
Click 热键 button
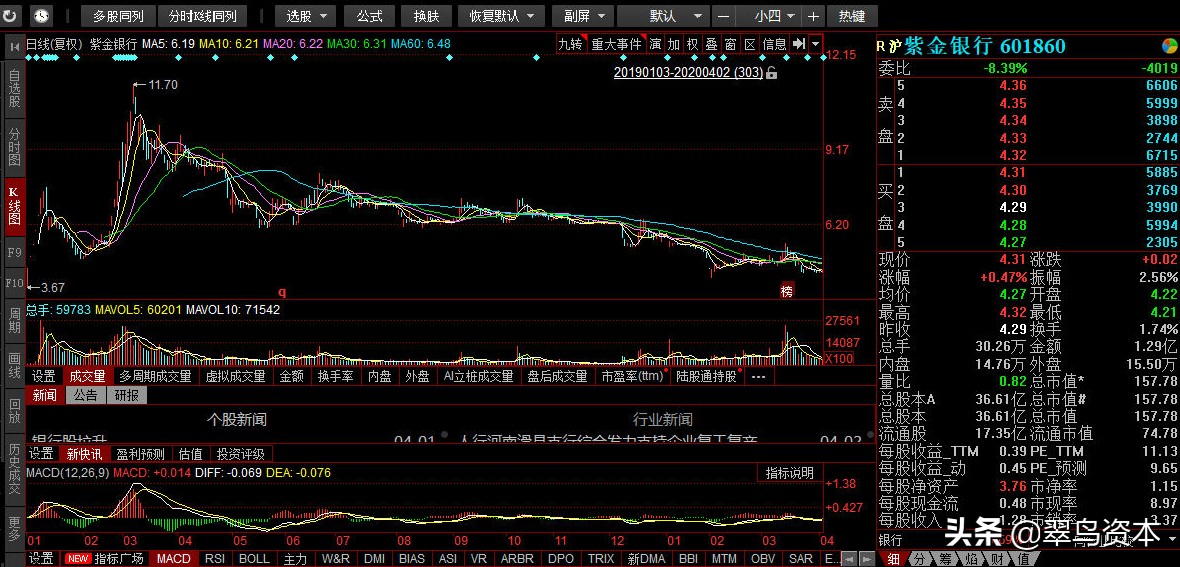(x=852, y=16)
